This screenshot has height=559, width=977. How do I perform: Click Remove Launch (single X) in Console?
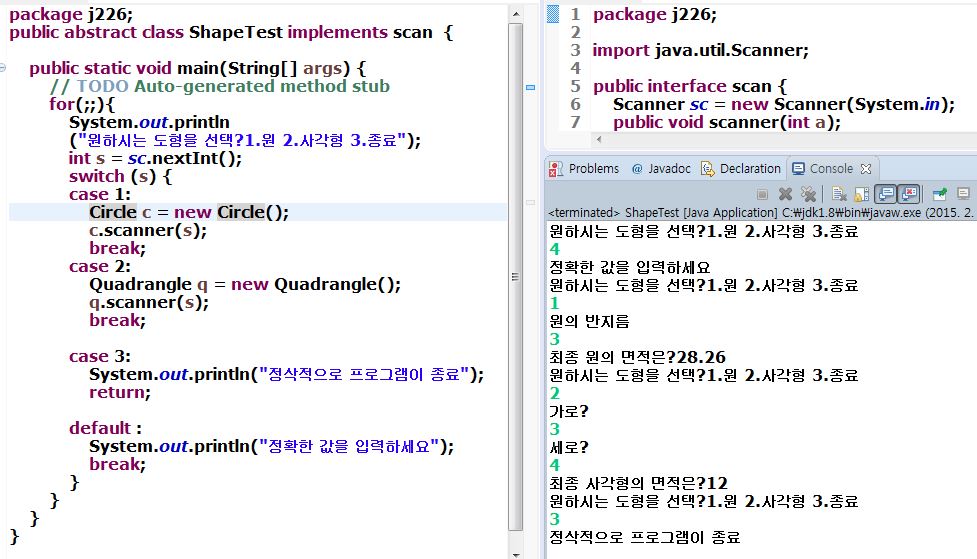coord(785,194)
